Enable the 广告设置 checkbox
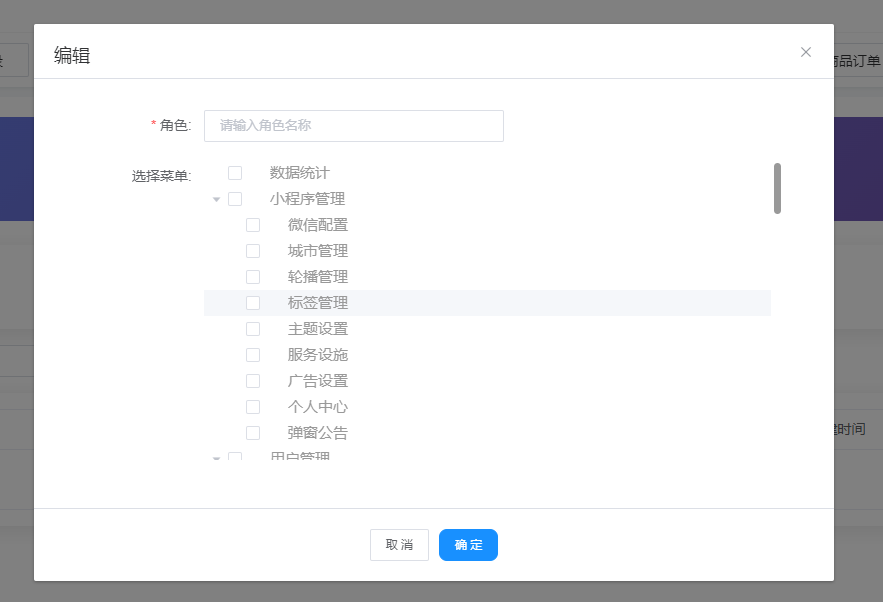This screenshot has height=602, width=883. point(253,381)
